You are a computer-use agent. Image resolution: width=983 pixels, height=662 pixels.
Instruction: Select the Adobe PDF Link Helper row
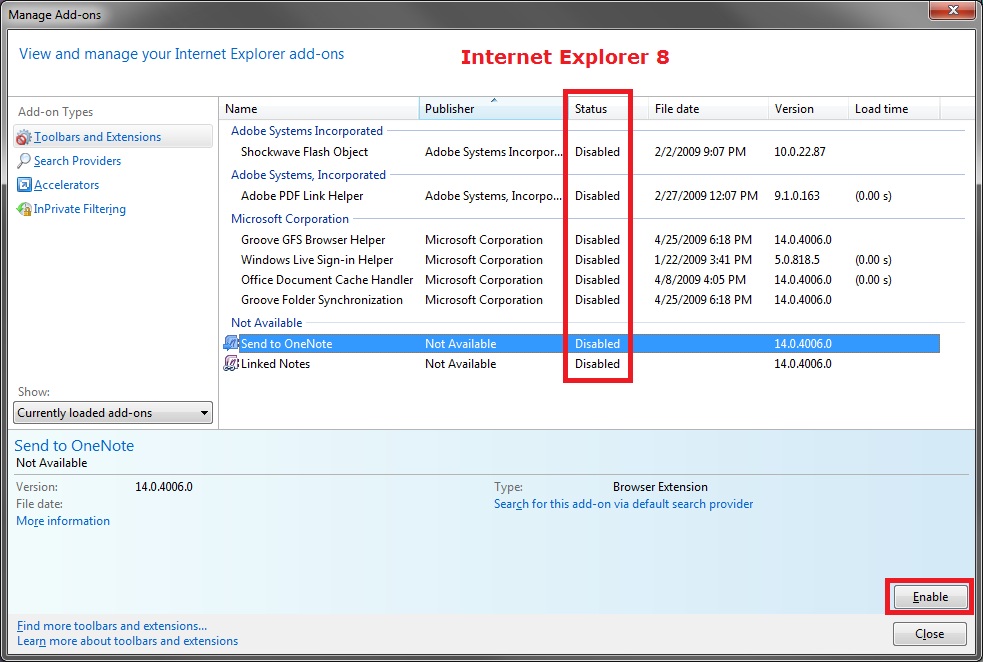coord(581,196)
